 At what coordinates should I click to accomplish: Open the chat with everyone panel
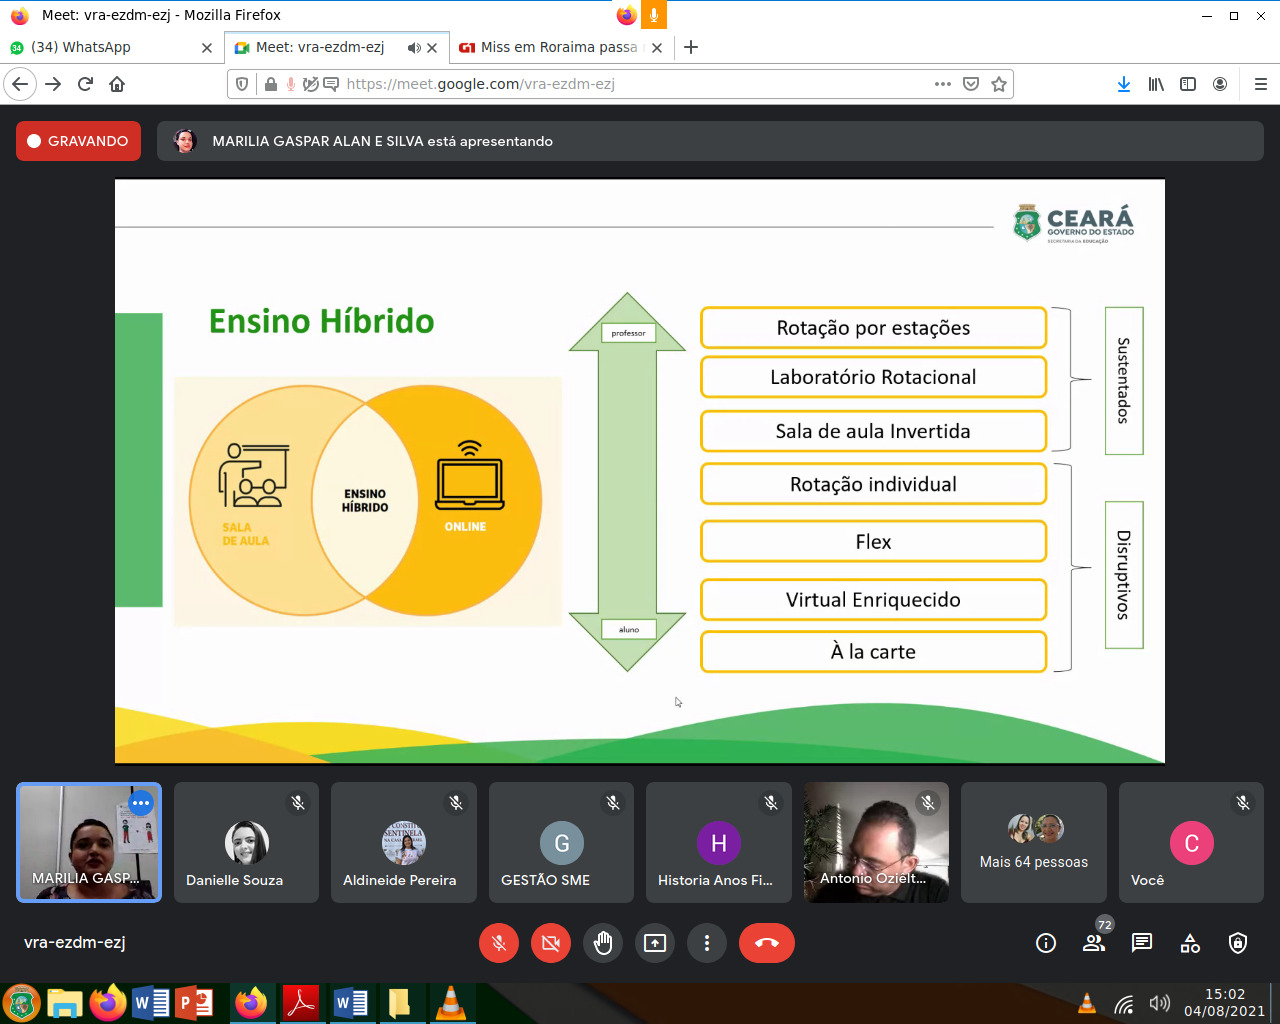coord(1142,943)
